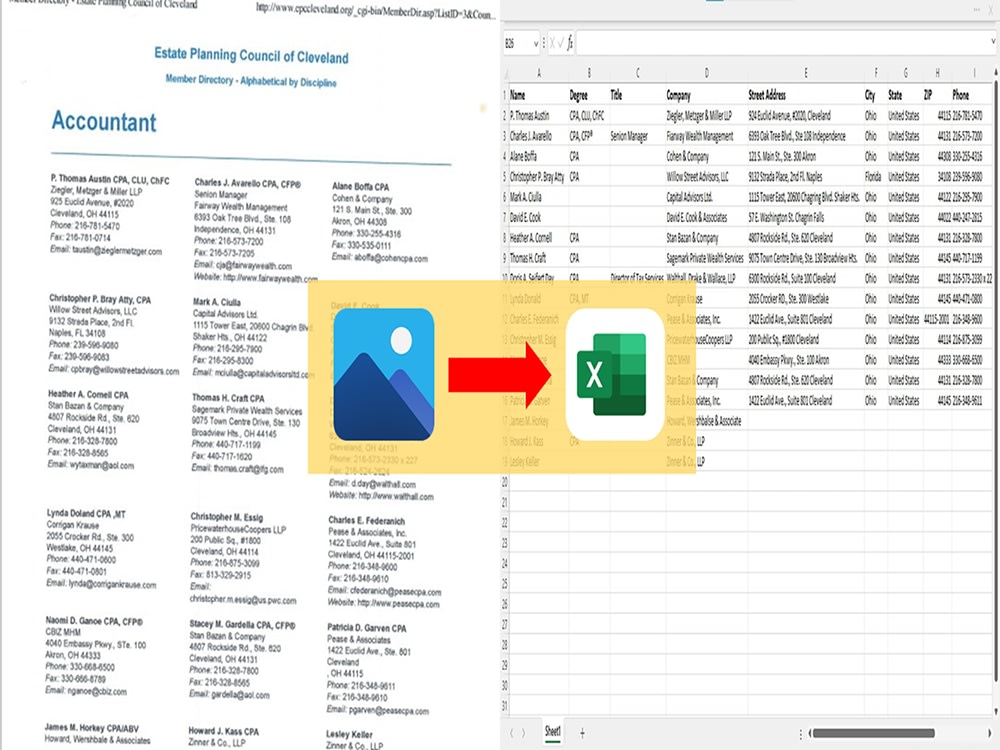Viewport: 1000px width, 750px height.
Task: Click the horizontal scrollbar thumb
Action: (874, 733)
